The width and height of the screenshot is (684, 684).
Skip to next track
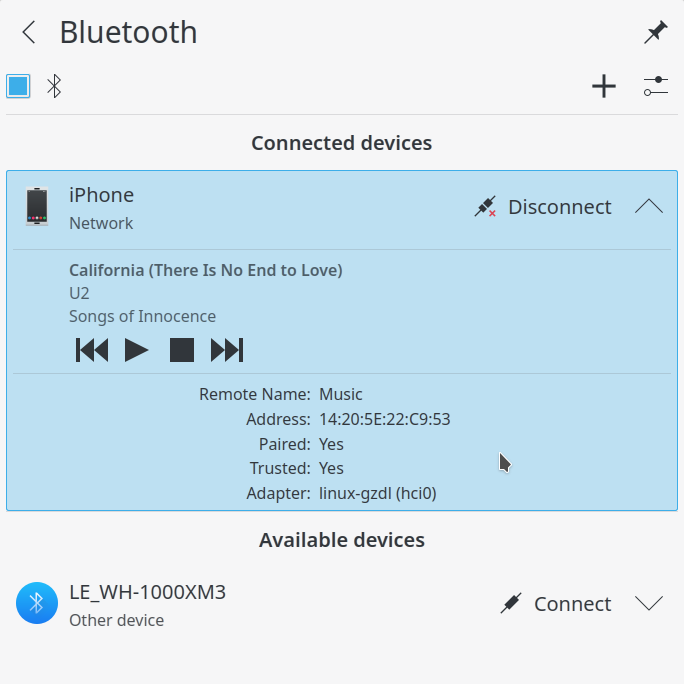tap(227, 350)
